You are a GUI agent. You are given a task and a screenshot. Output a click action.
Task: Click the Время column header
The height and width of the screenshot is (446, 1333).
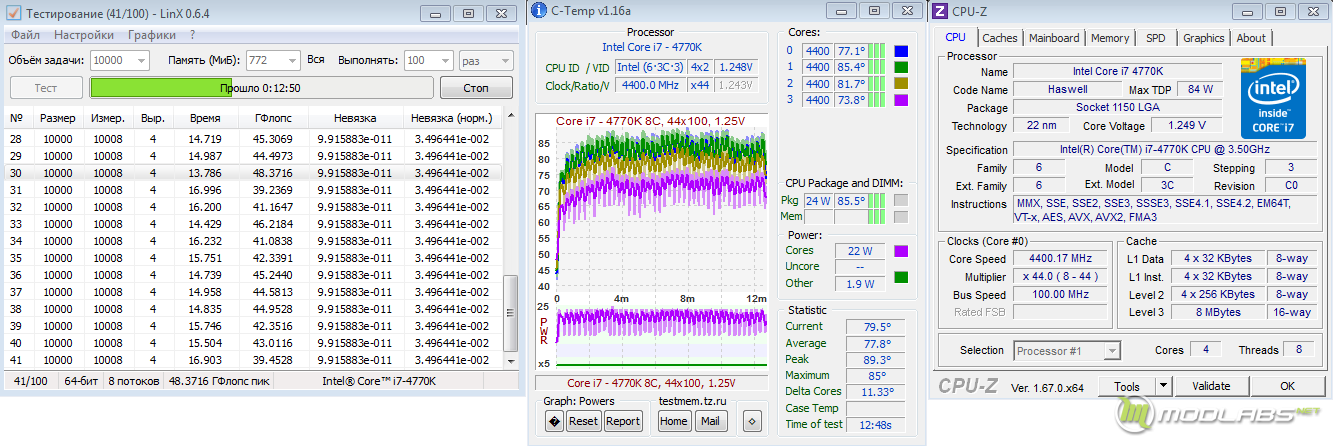pos(205,118)
